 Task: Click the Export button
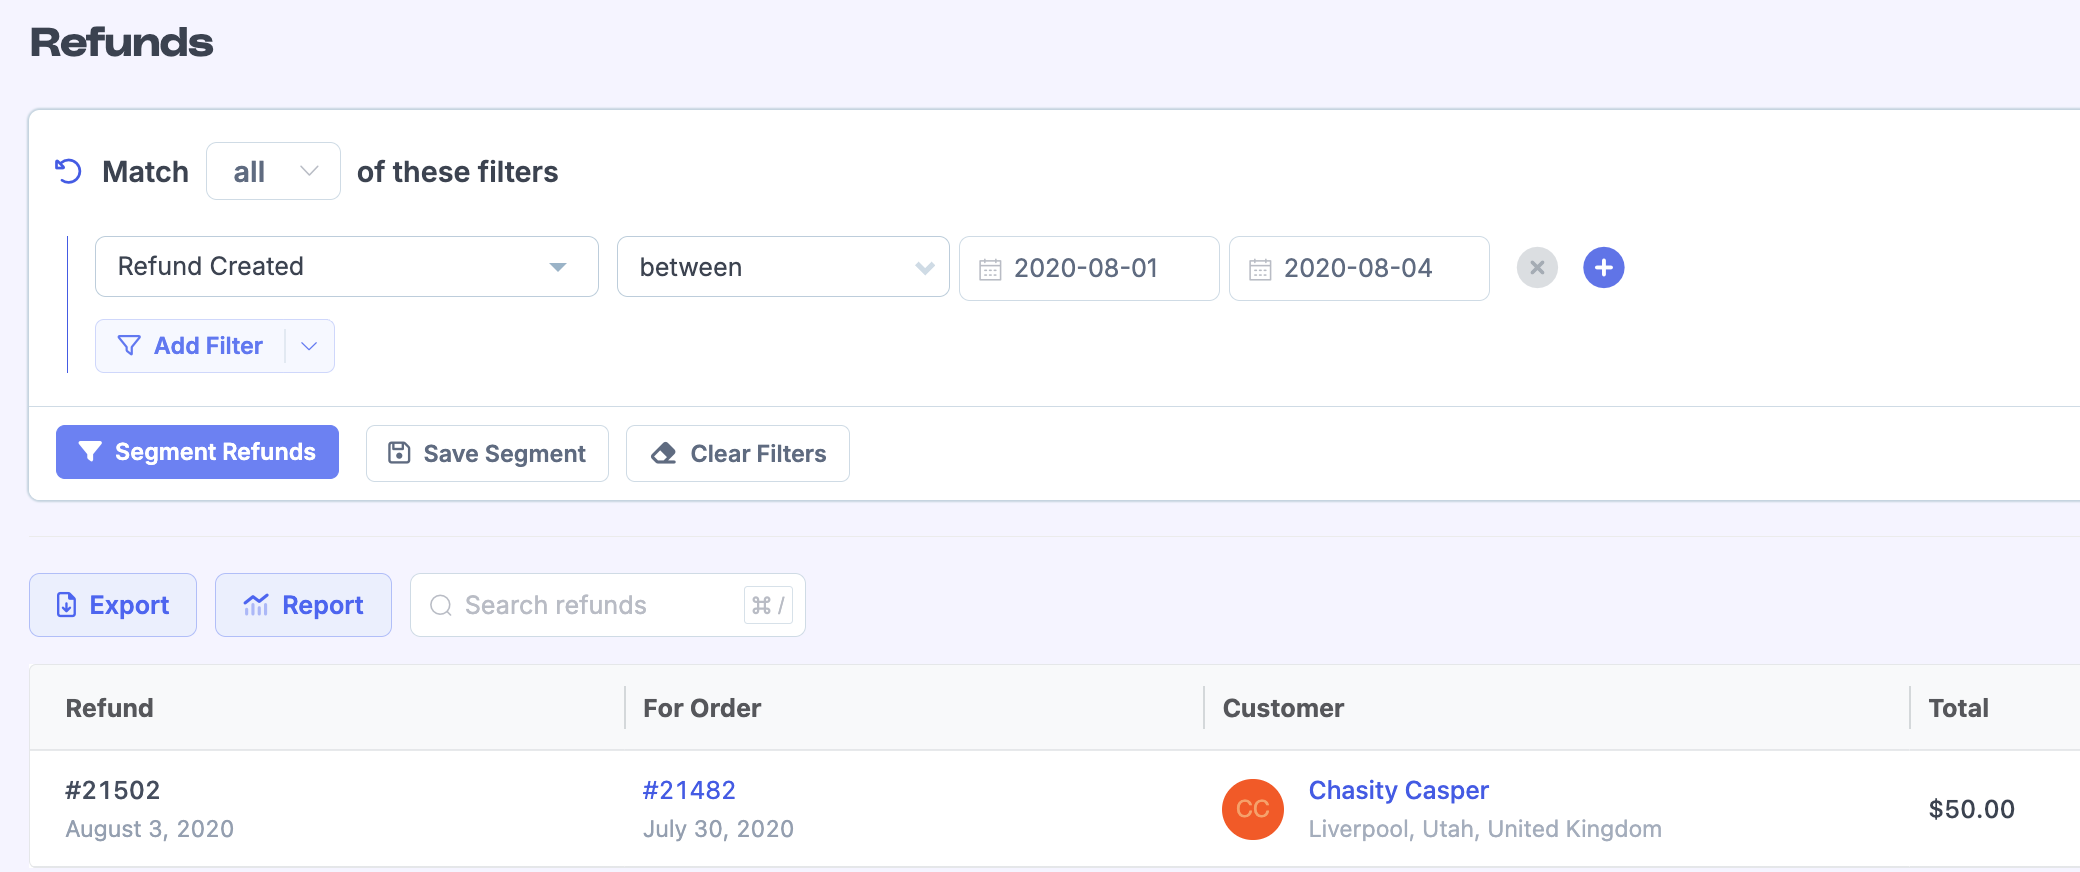coord(113,605)
